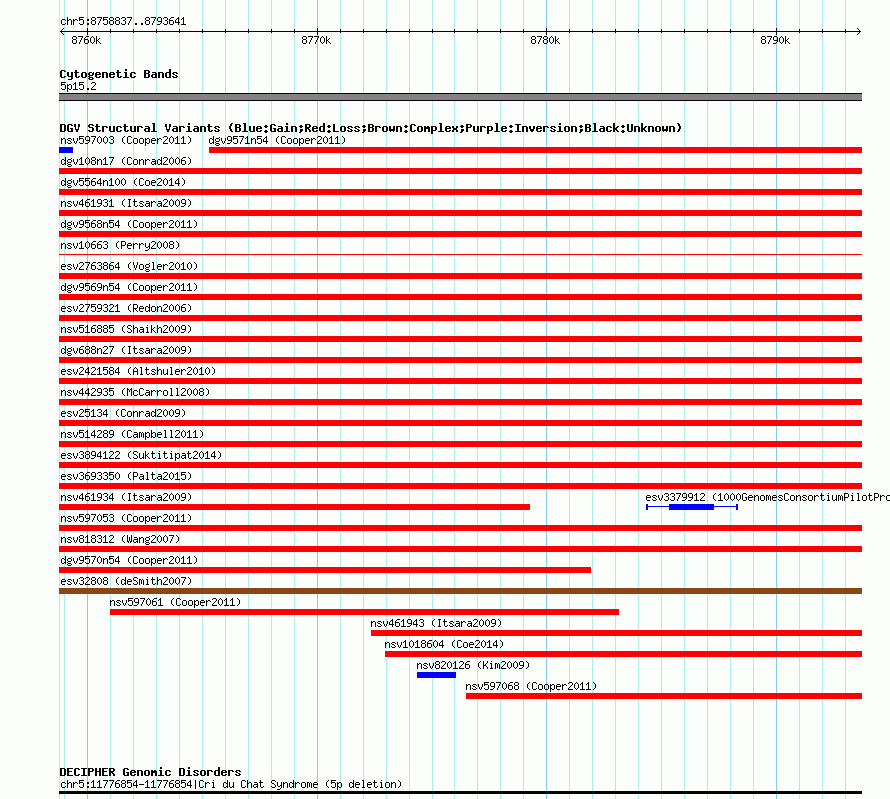
Task: Click the 8760k ruler tick label
Action: click(x=86, y=40)
